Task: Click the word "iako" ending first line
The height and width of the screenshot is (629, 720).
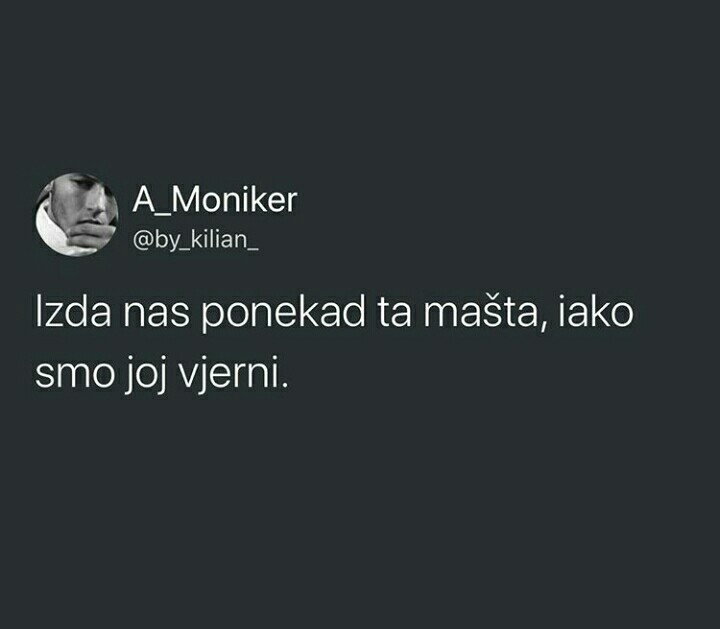Action: pos(596,312)
